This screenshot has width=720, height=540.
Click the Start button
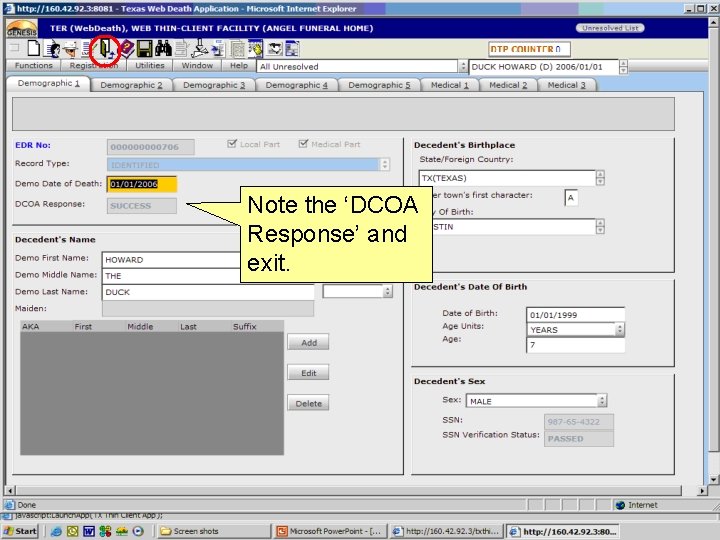(20, 531)
